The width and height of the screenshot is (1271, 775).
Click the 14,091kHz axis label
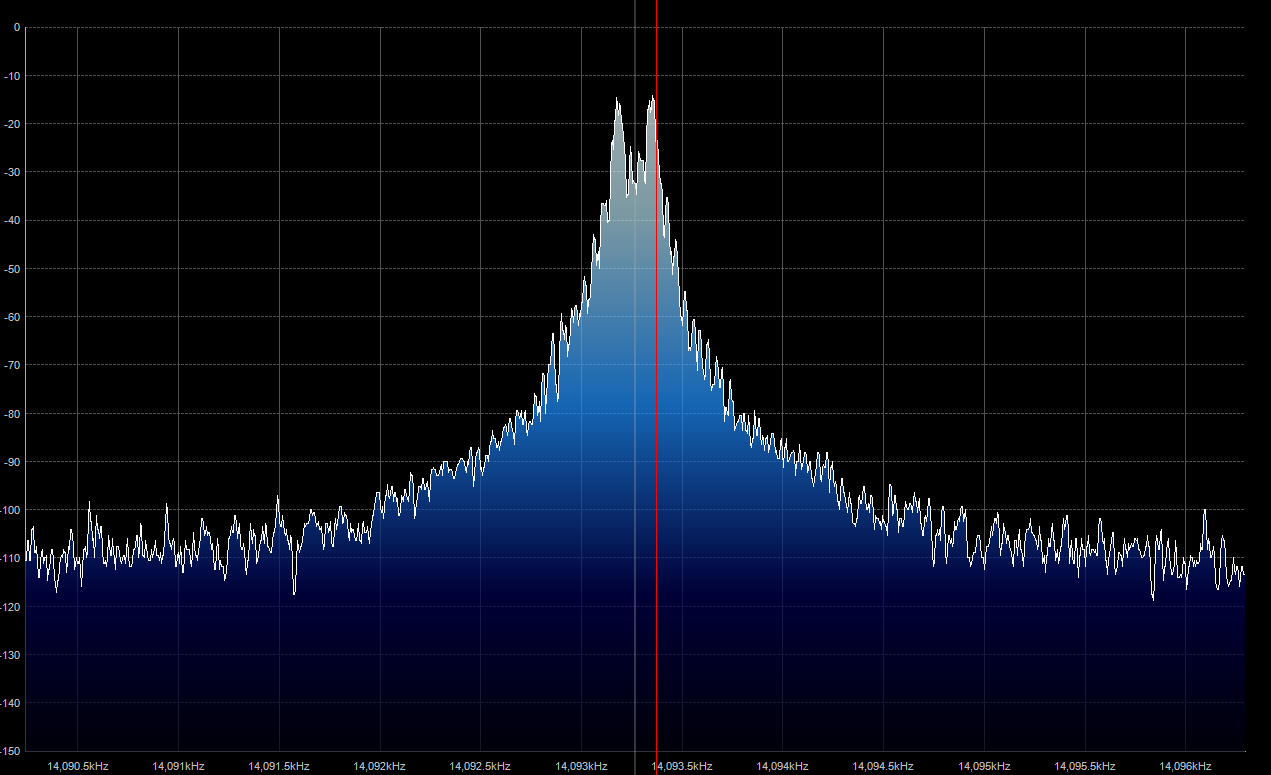178,766
